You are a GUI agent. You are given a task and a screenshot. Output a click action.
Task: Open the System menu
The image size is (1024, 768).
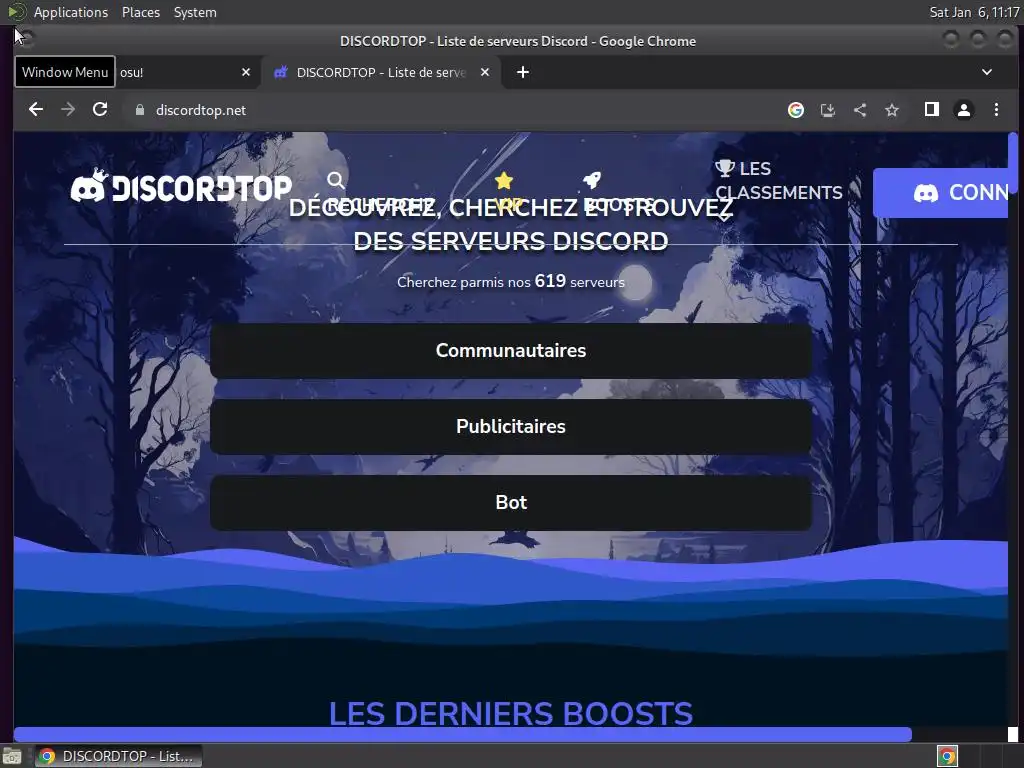pos(195,12)
